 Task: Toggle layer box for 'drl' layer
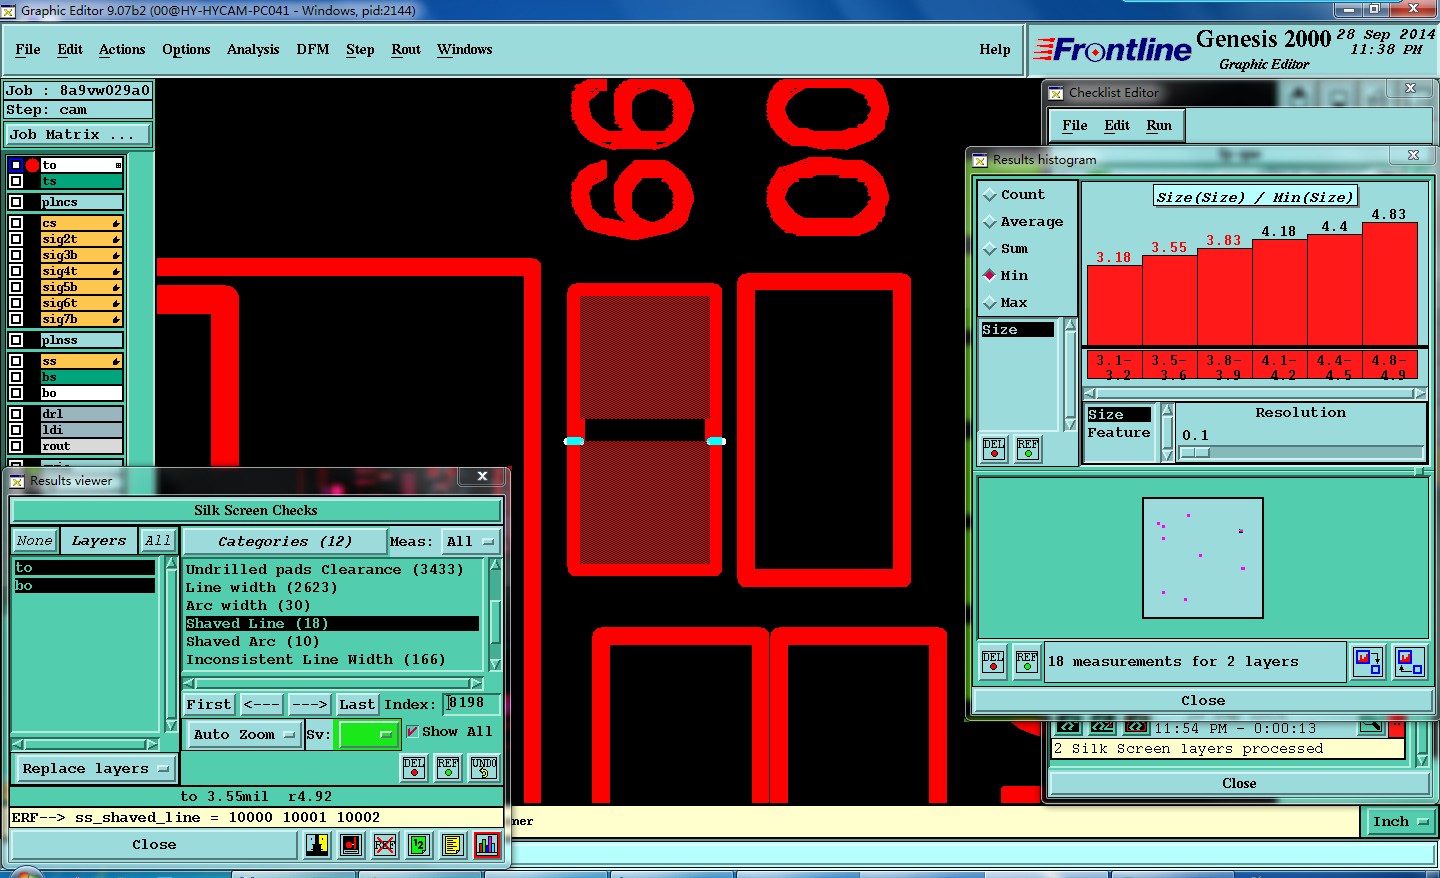[16, 414]
